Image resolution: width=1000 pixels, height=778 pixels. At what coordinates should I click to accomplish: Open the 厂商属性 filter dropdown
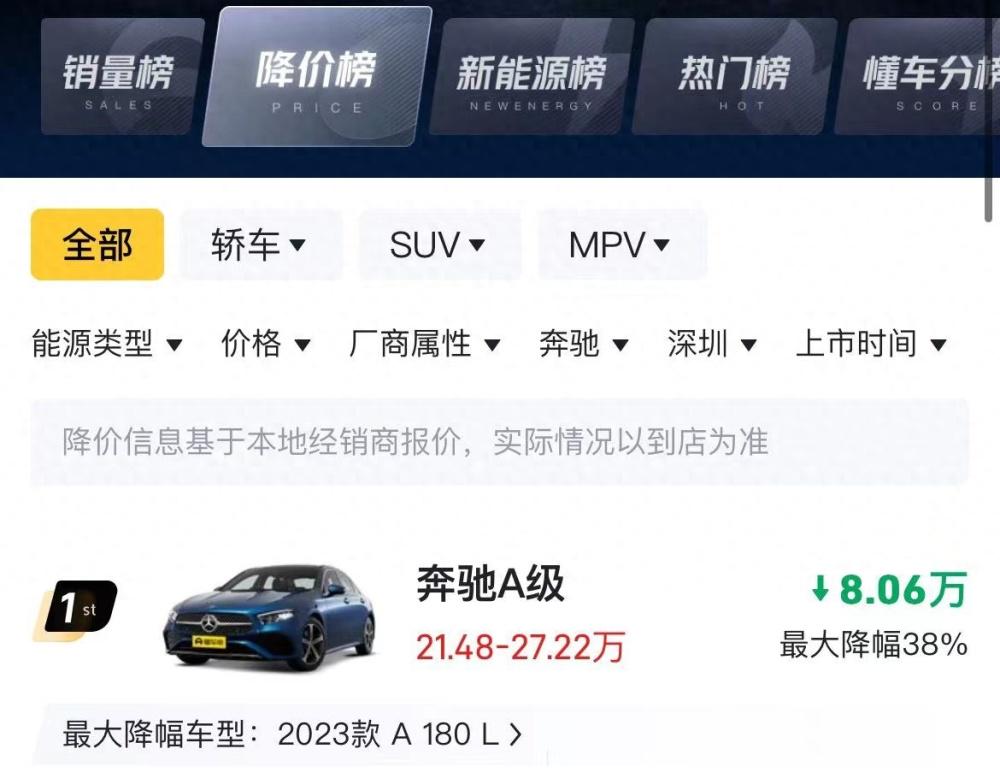click(424, 344)
